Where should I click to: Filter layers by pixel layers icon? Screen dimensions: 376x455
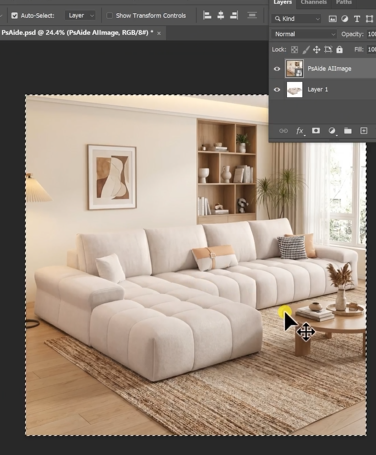(x=332, y=19)
